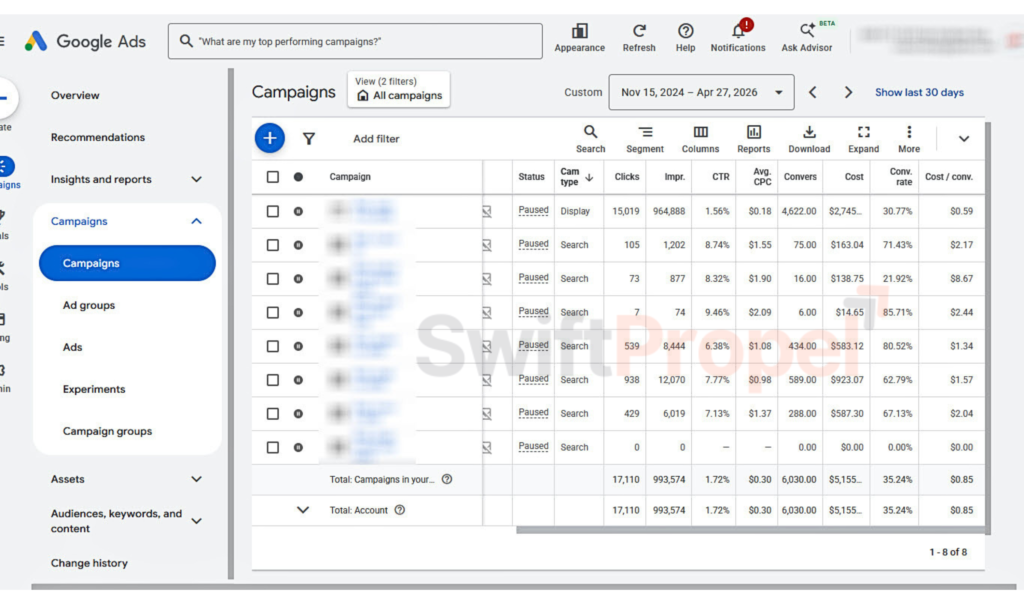
Task: Click help icon next to Total: Campaigns
Action: pyautogui.click(x=447, y=479)
